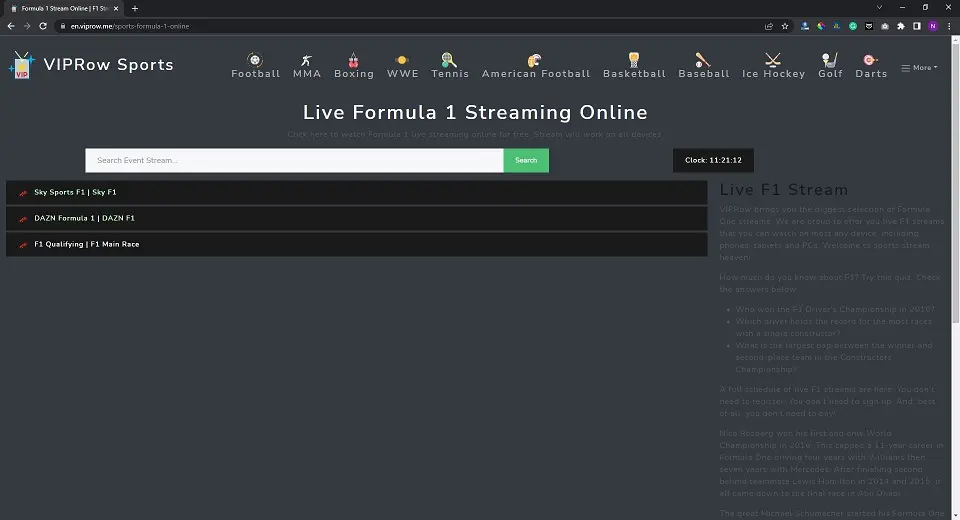960x520 pixels.
Task: Open the MMA fighter icon
Action: tap(307, 59)
